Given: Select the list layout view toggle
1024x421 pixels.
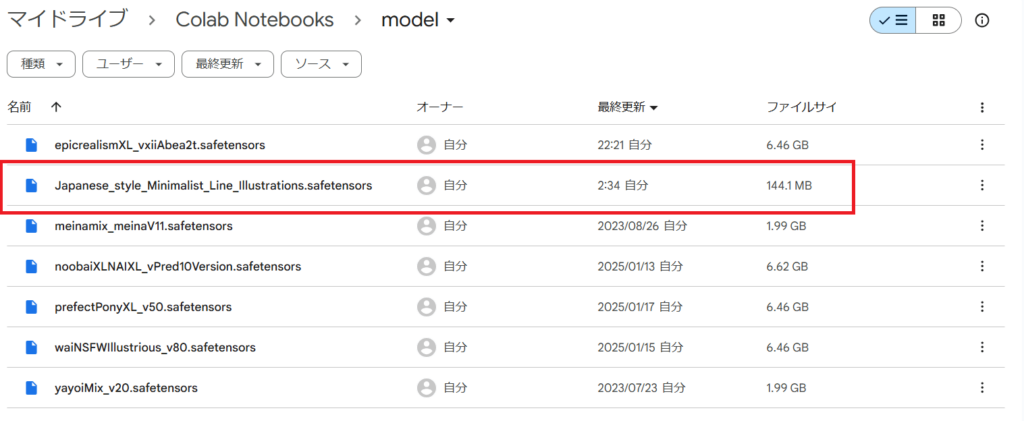Looking at the screenshot, I should point(893,20).
